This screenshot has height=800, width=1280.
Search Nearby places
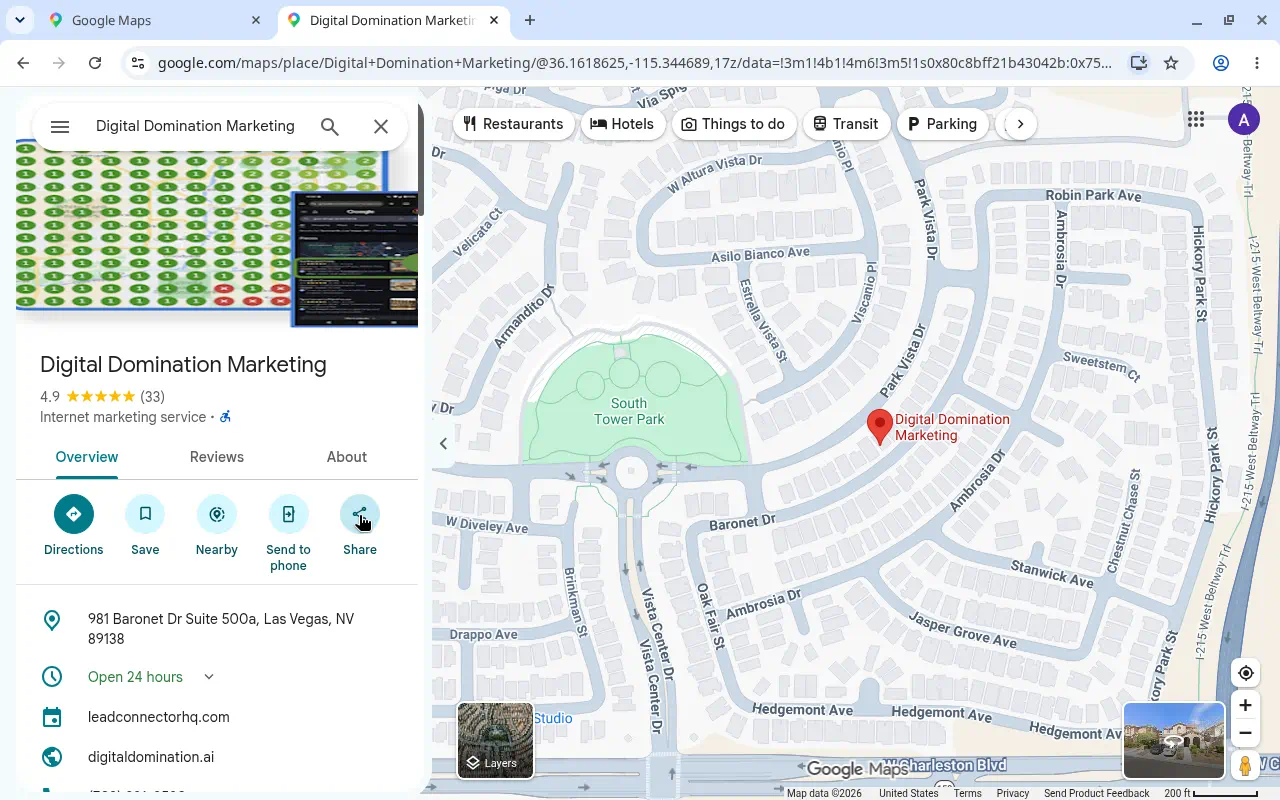[217, 526]
